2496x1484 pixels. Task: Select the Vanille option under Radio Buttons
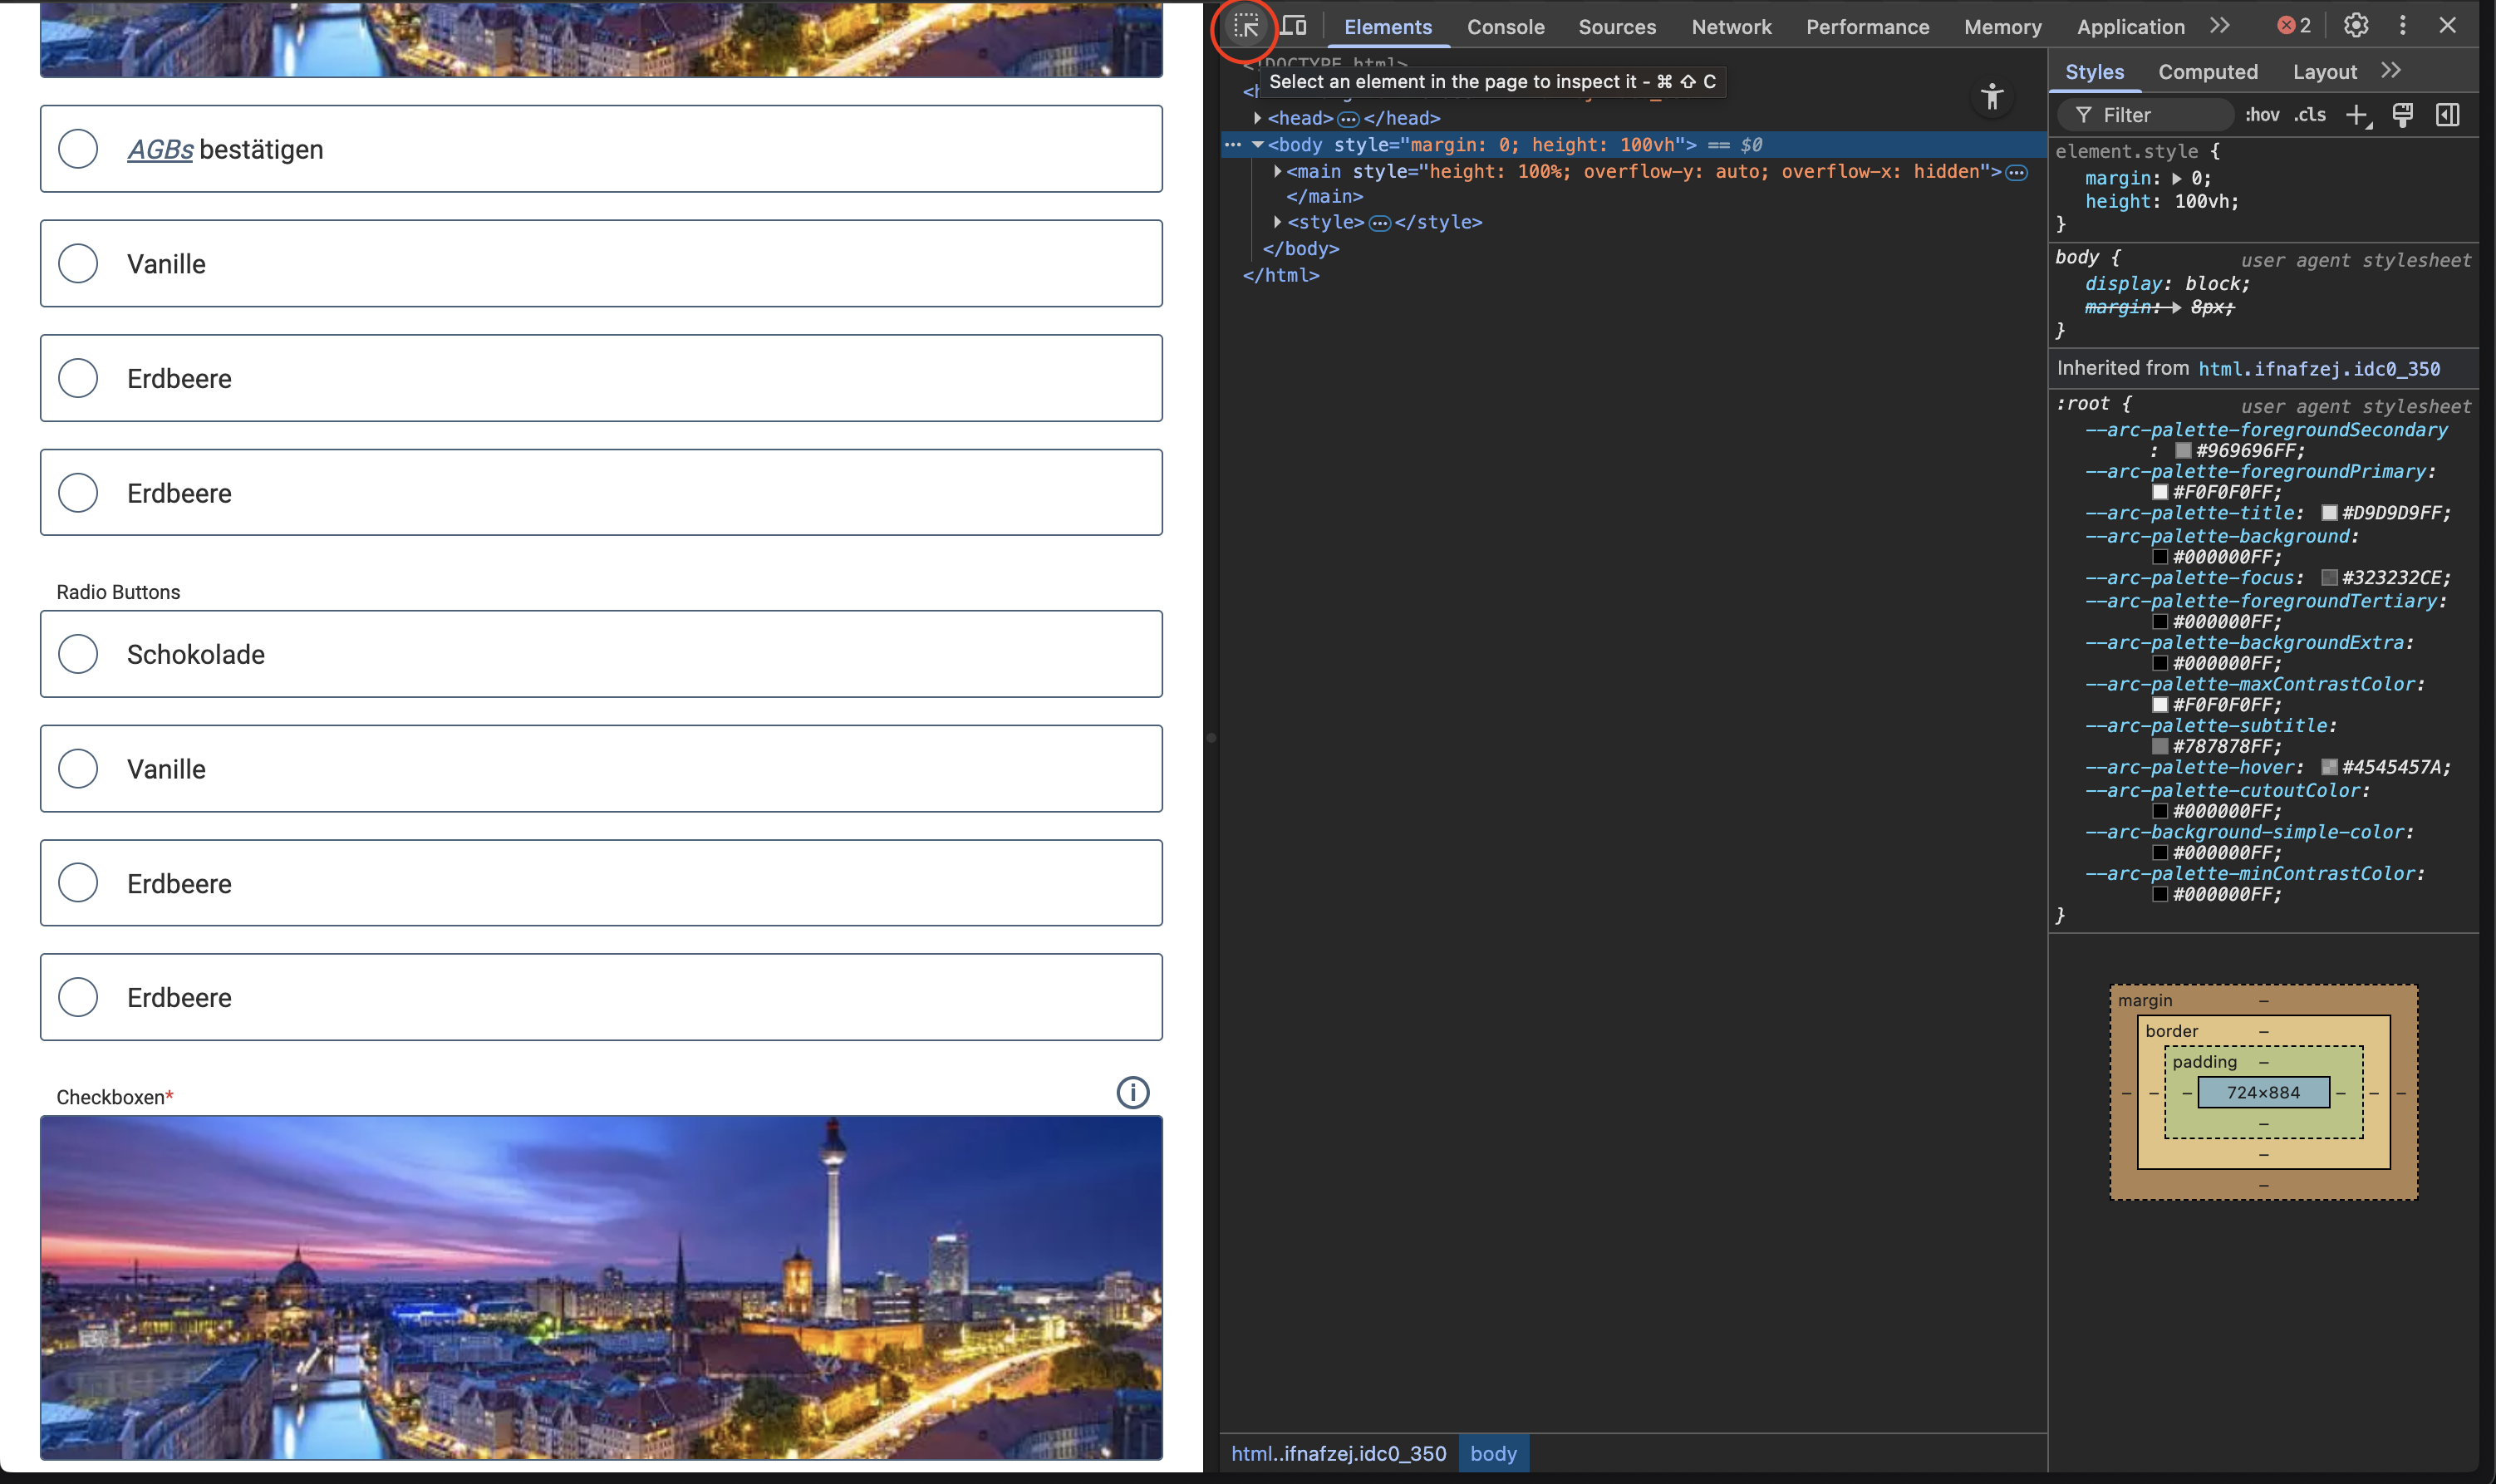(78, 769)
